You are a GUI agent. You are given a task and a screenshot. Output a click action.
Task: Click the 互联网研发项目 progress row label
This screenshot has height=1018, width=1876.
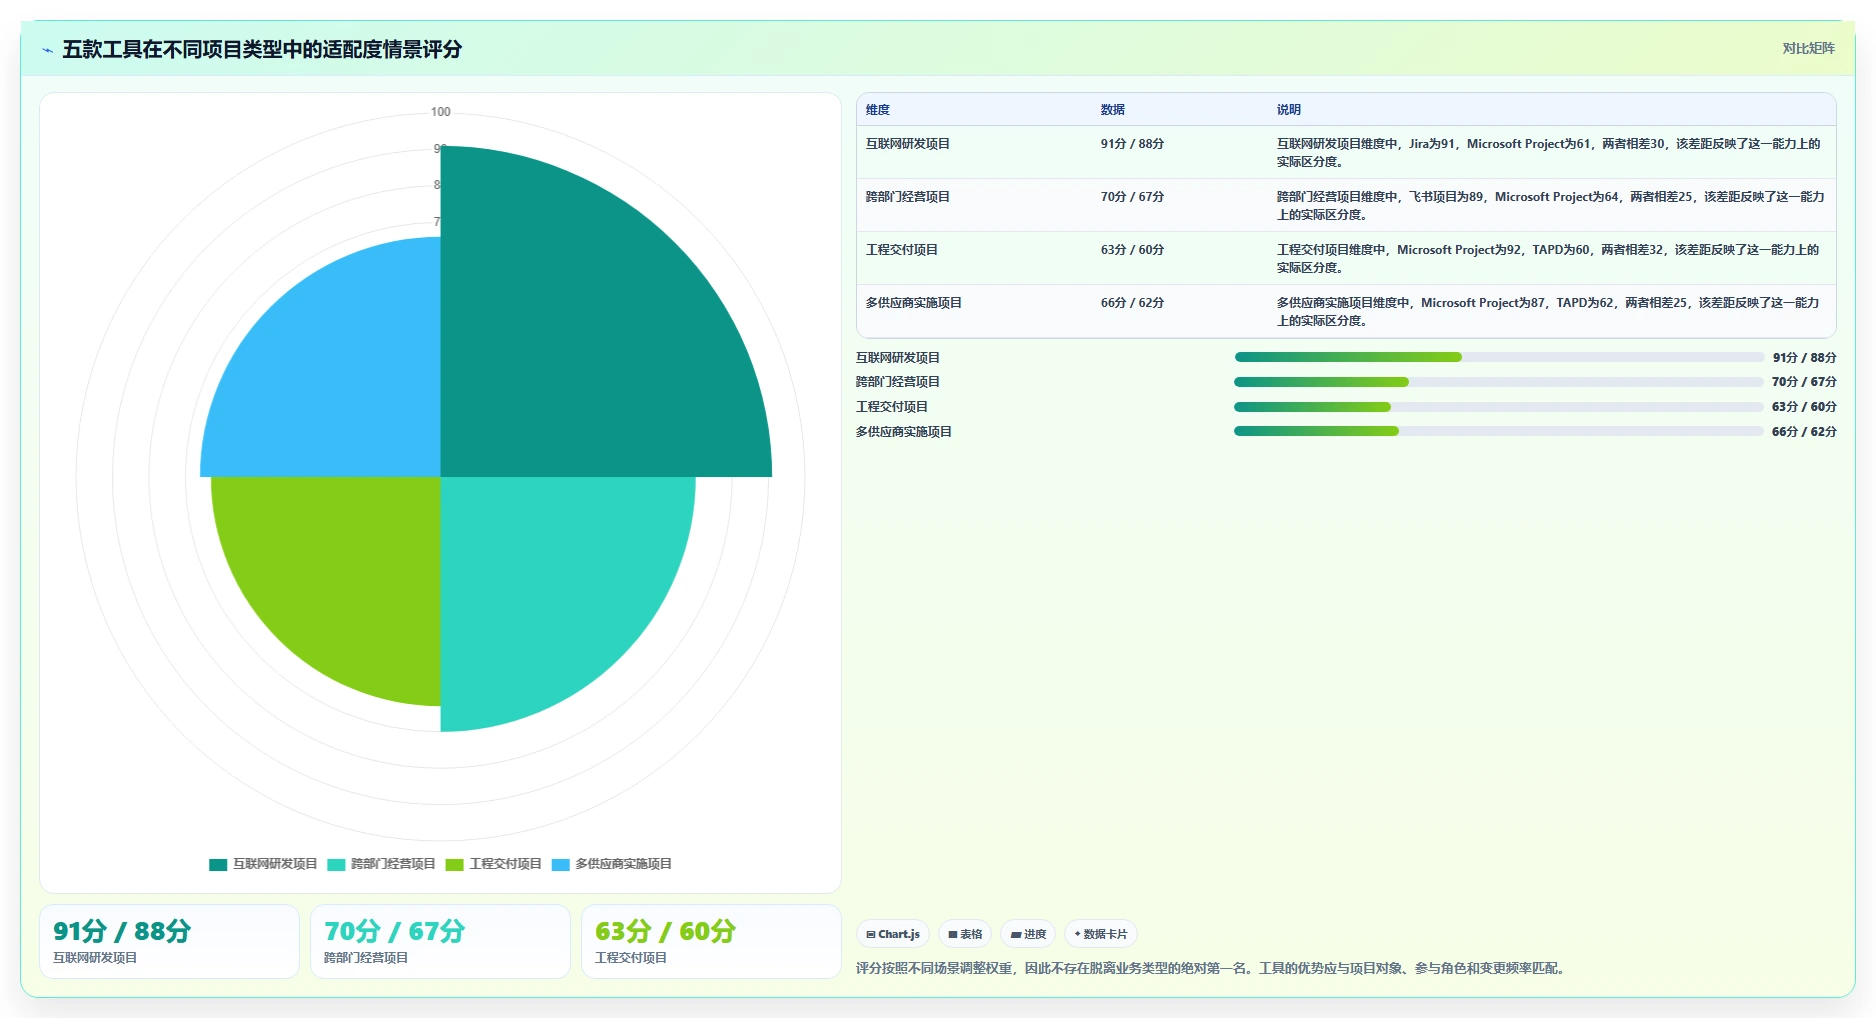point(898,358)
